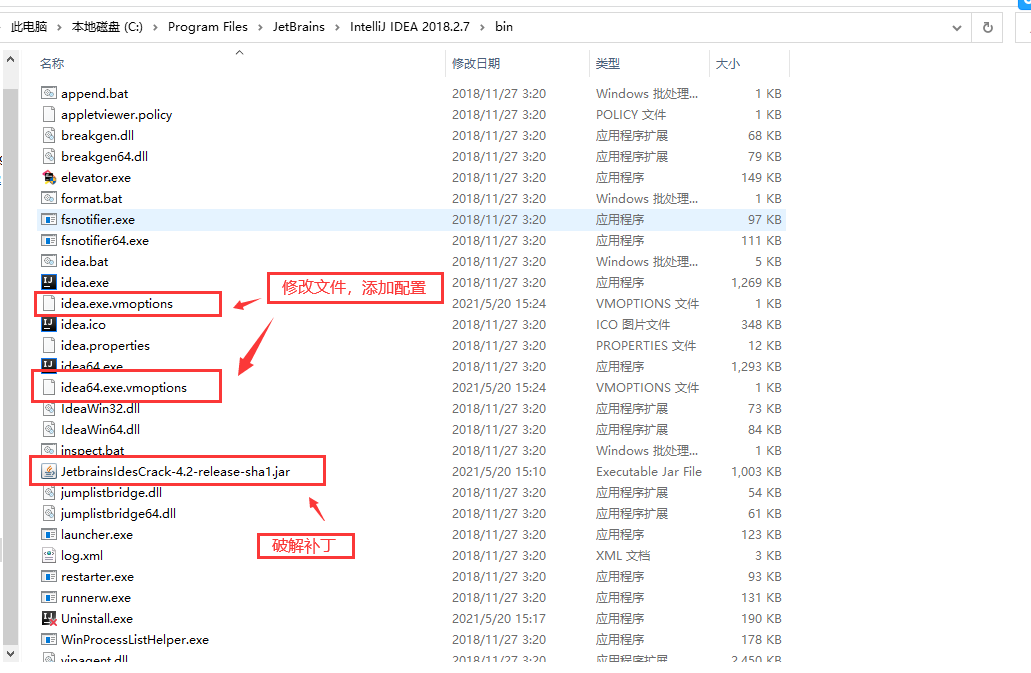Sort files by 大小 column
1031x673 pixels.
[x=727, y=64]
